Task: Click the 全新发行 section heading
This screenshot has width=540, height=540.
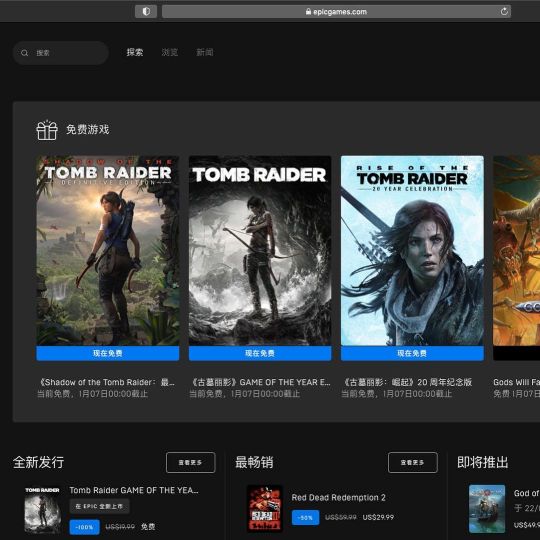Action: [39, 462]
